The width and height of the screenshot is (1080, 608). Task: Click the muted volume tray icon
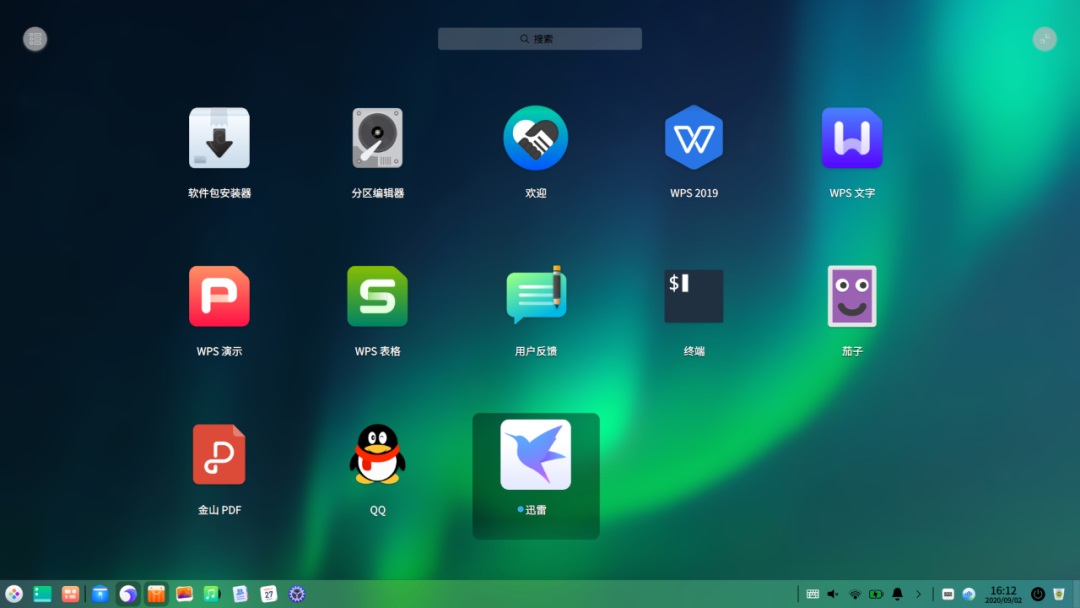click(833, 594)
